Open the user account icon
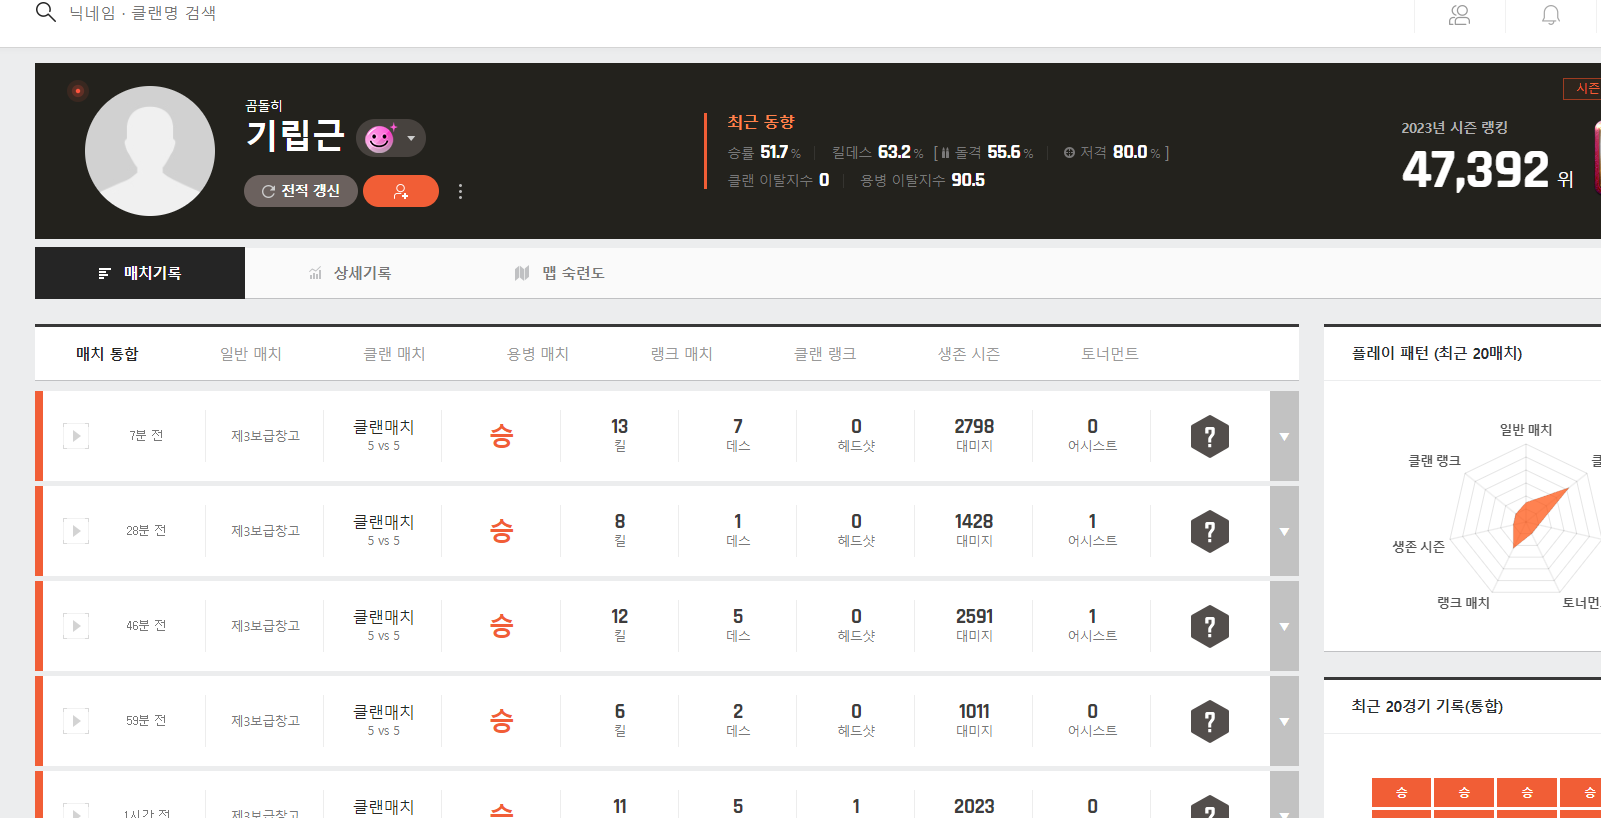The image size is (1601, 818). click(1459, 15)
